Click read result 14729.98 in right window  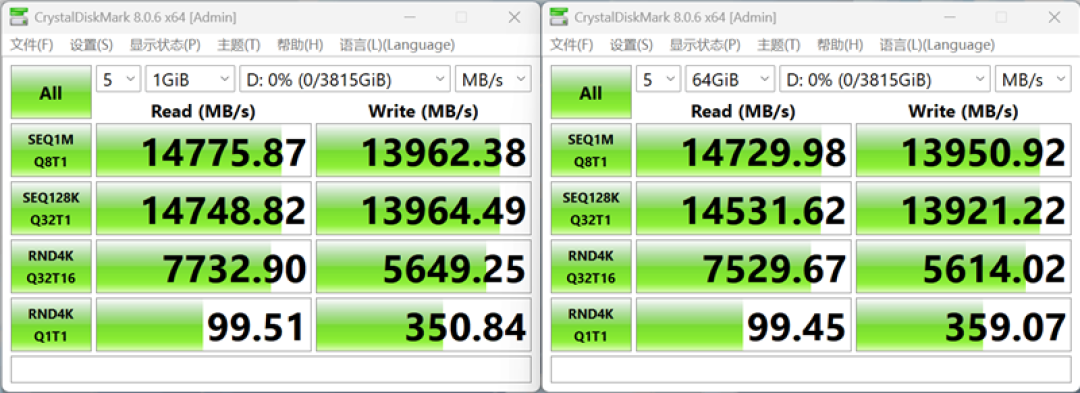(x=744, y=150)
